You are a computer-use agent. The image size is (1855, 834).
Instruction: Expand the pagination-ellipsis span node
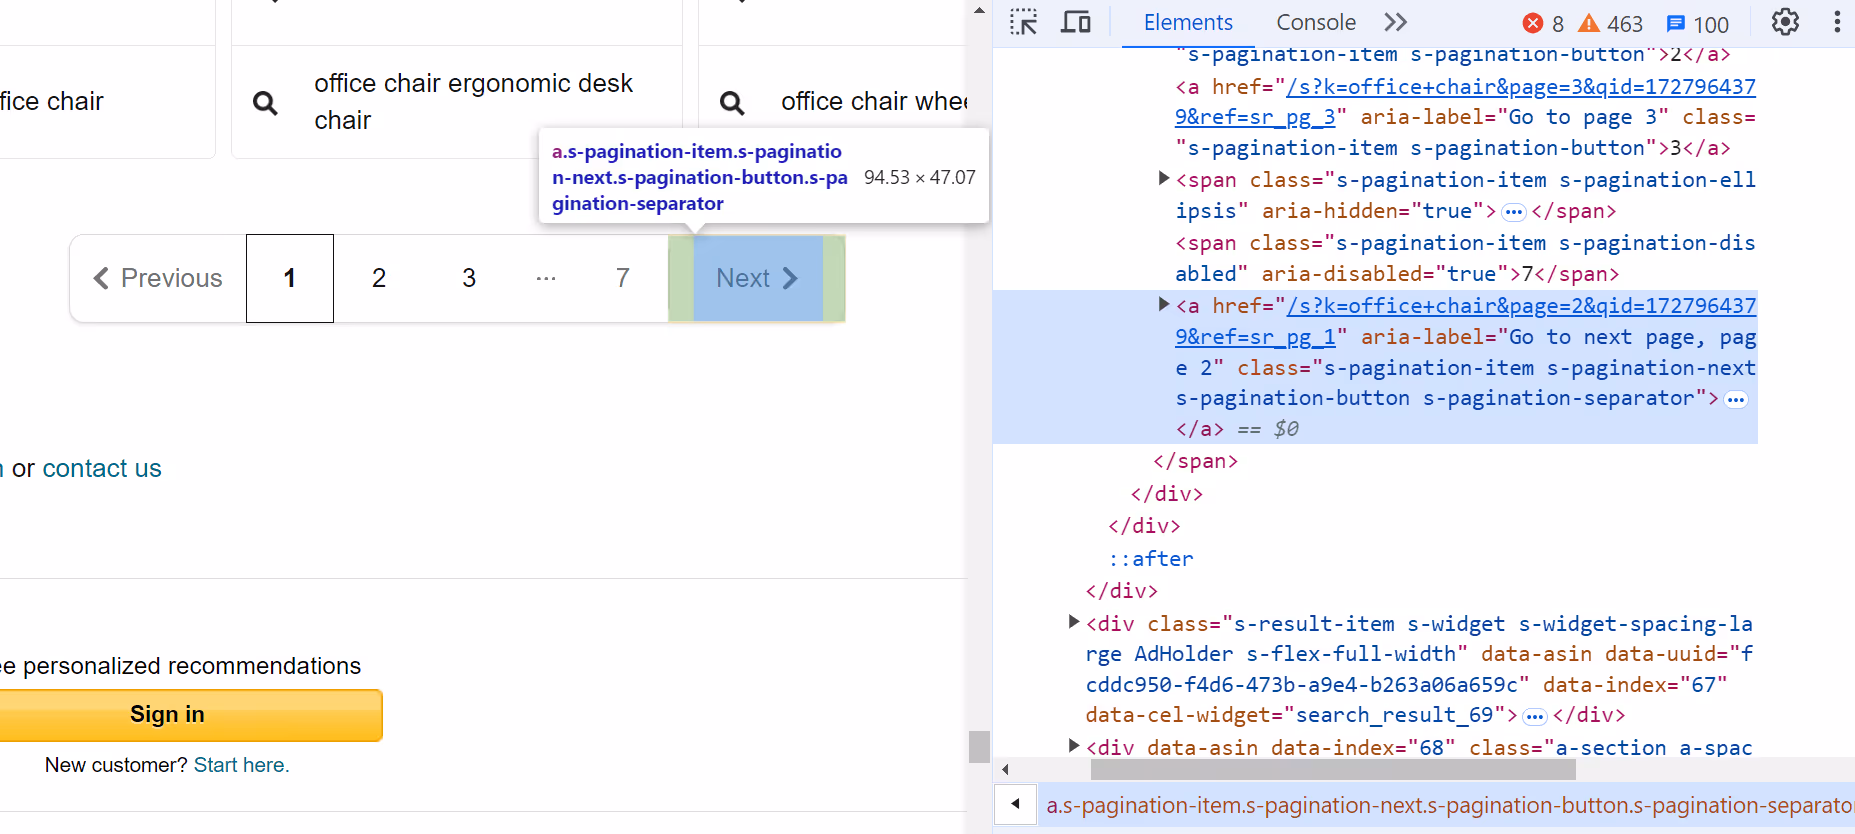(1164, 178)
